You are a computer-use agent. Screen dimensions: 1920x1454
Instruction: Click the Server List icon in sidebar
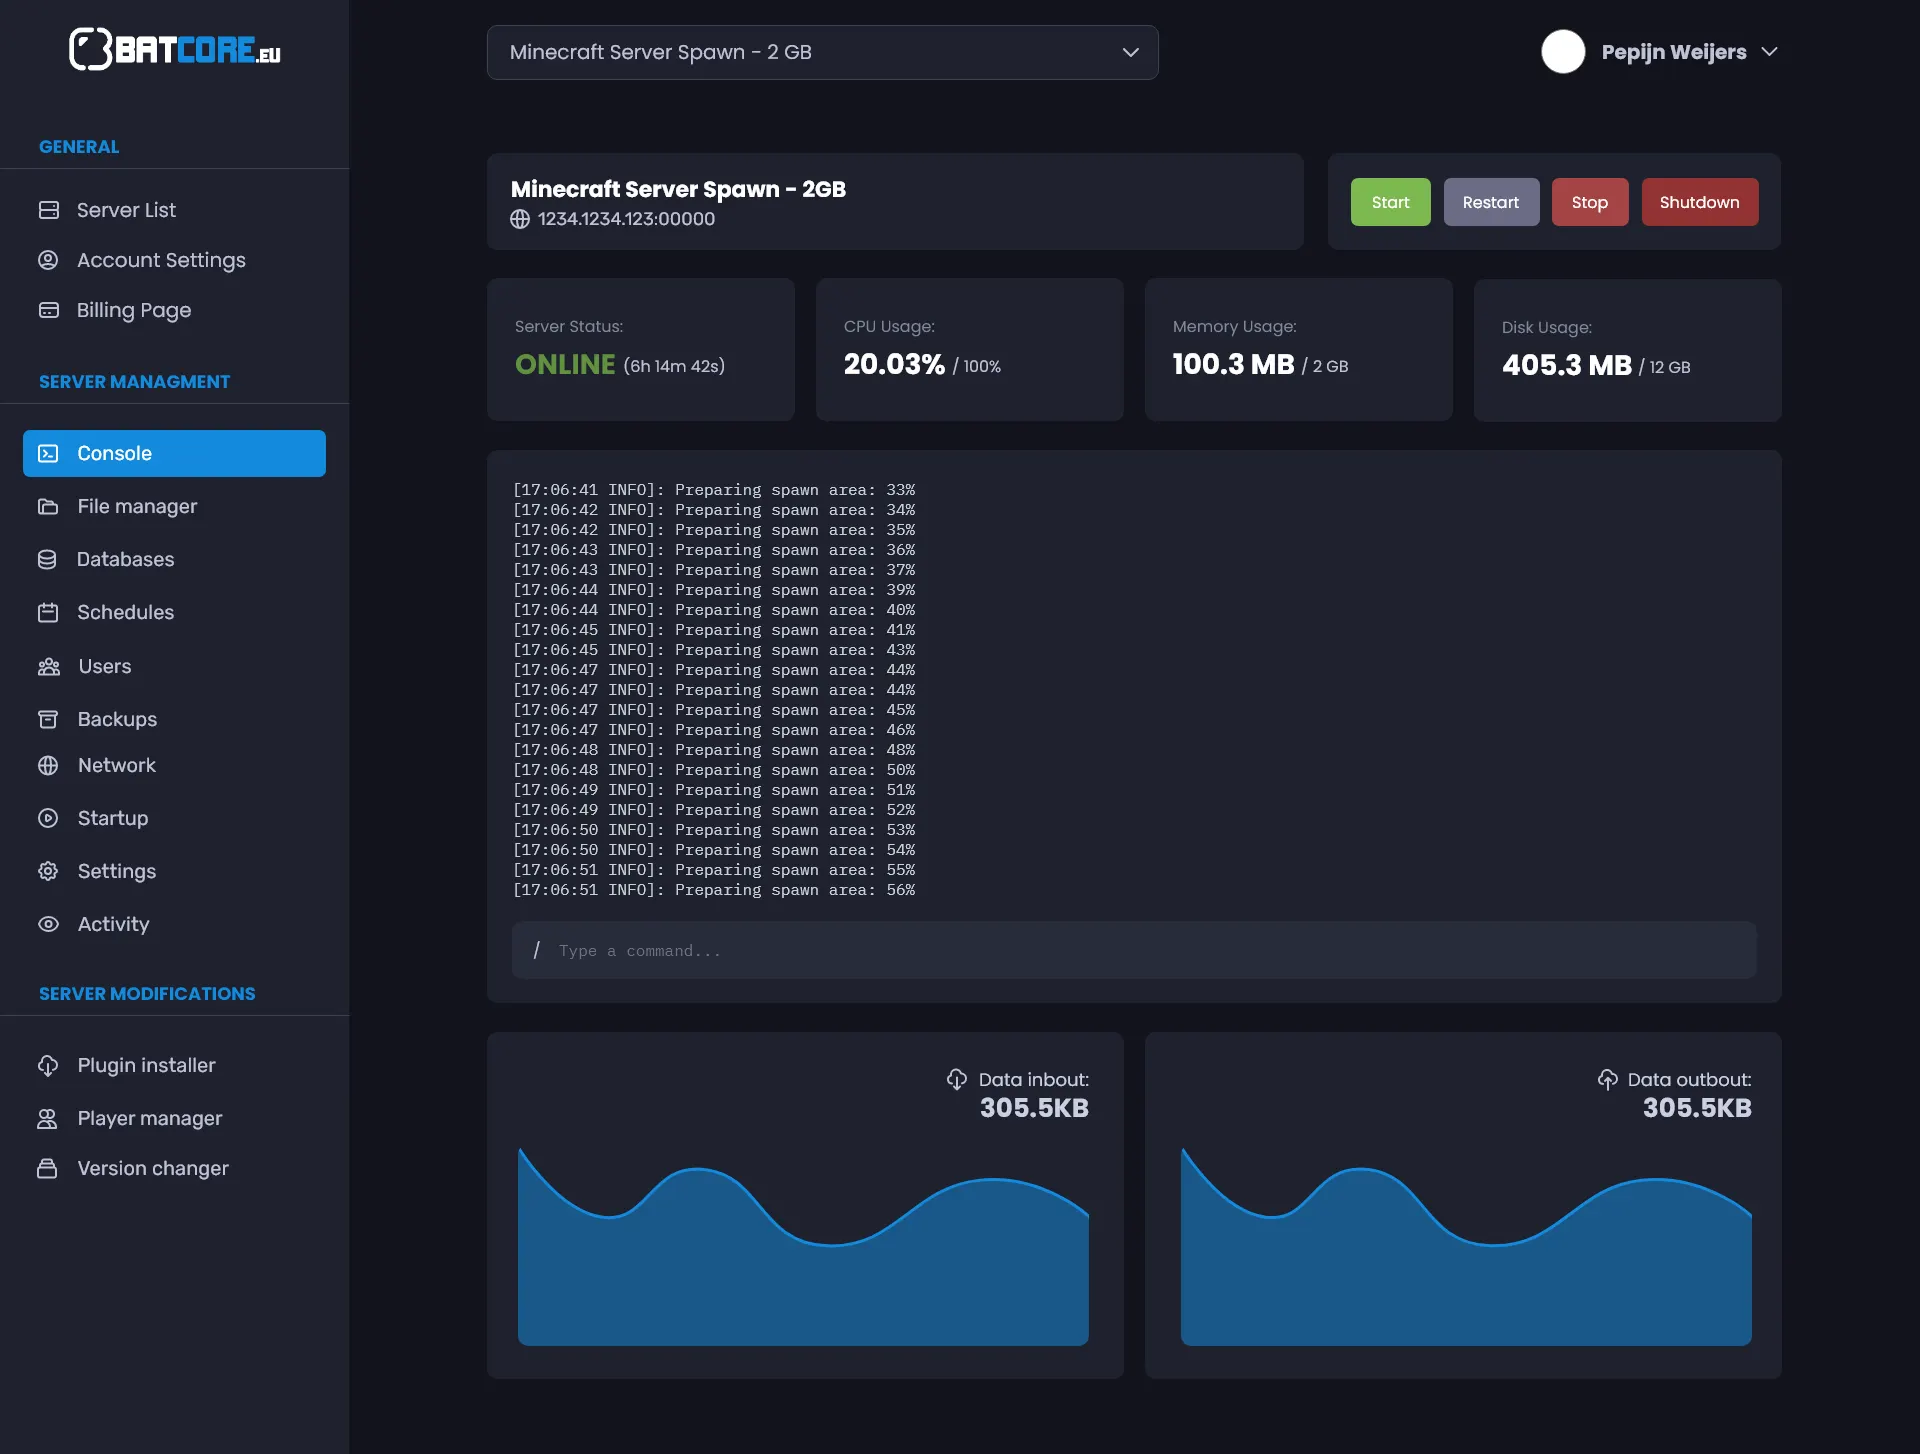coord(48,210)
